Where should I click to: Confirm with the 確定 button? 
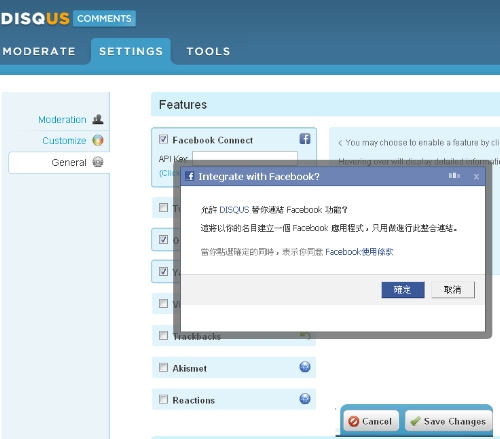pyautogui.click(x=403, y=290)
